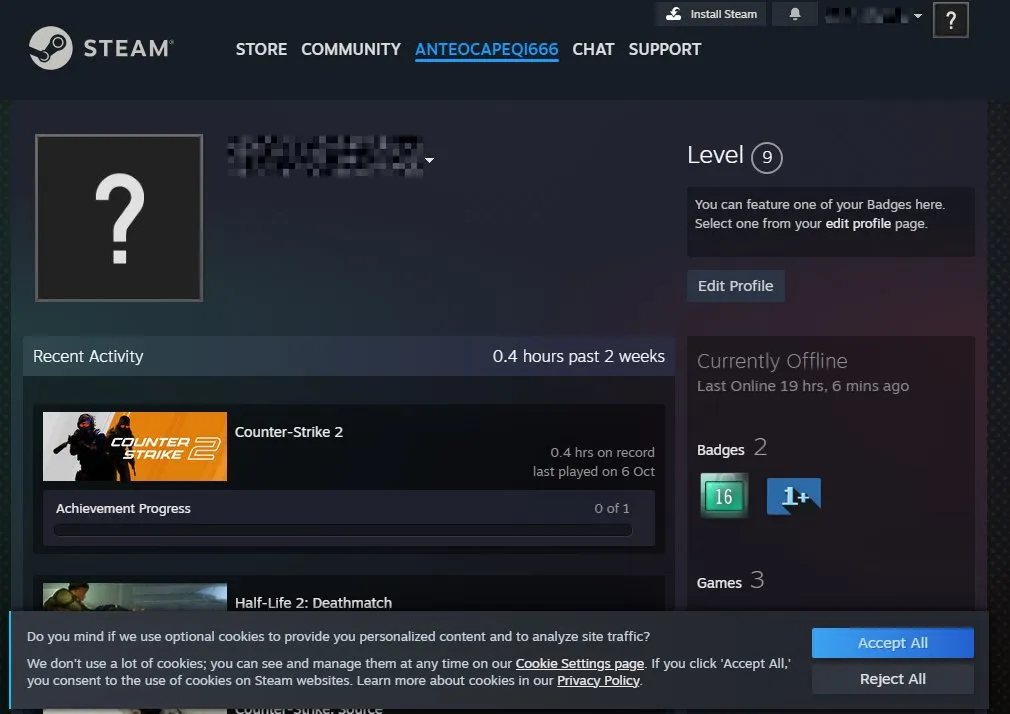Click the Currently Offline status text
Viewport: 1010px width, 714px height.
[772, 361]
